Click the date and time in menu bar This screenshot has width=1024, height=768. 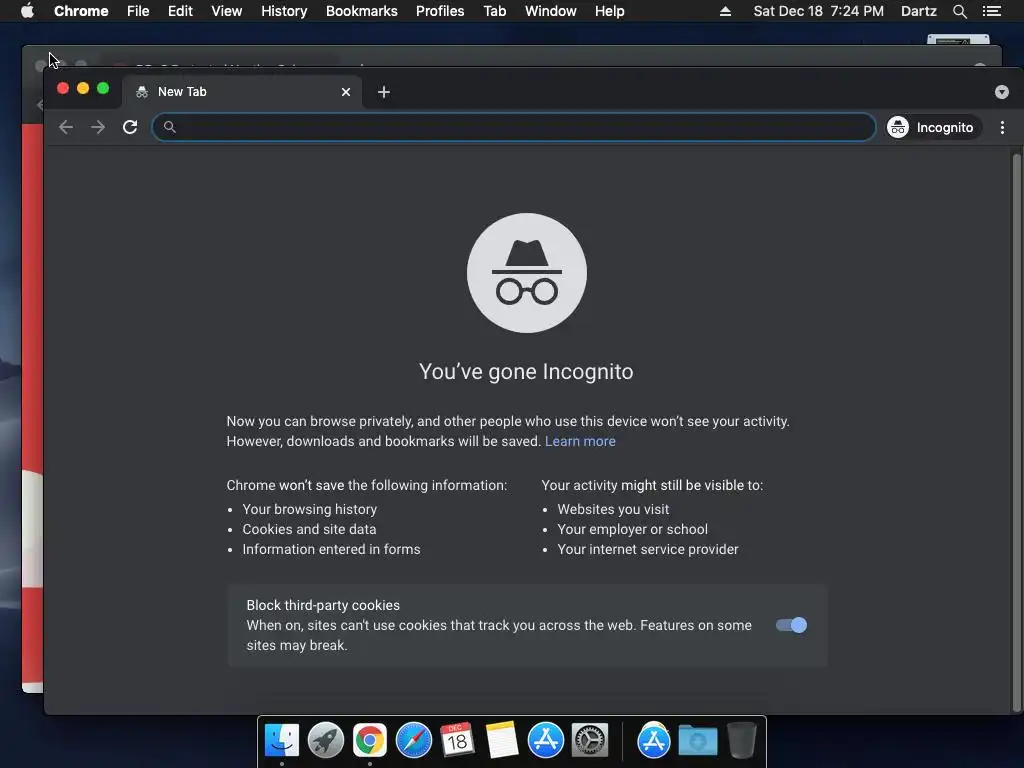818,11
